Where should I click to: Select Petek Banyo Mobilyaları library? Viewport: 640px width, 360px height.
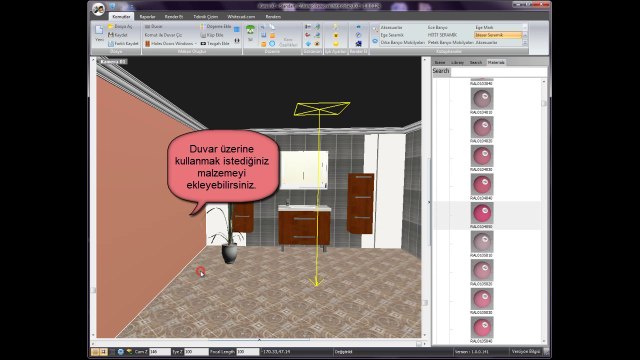pos(451,42)
